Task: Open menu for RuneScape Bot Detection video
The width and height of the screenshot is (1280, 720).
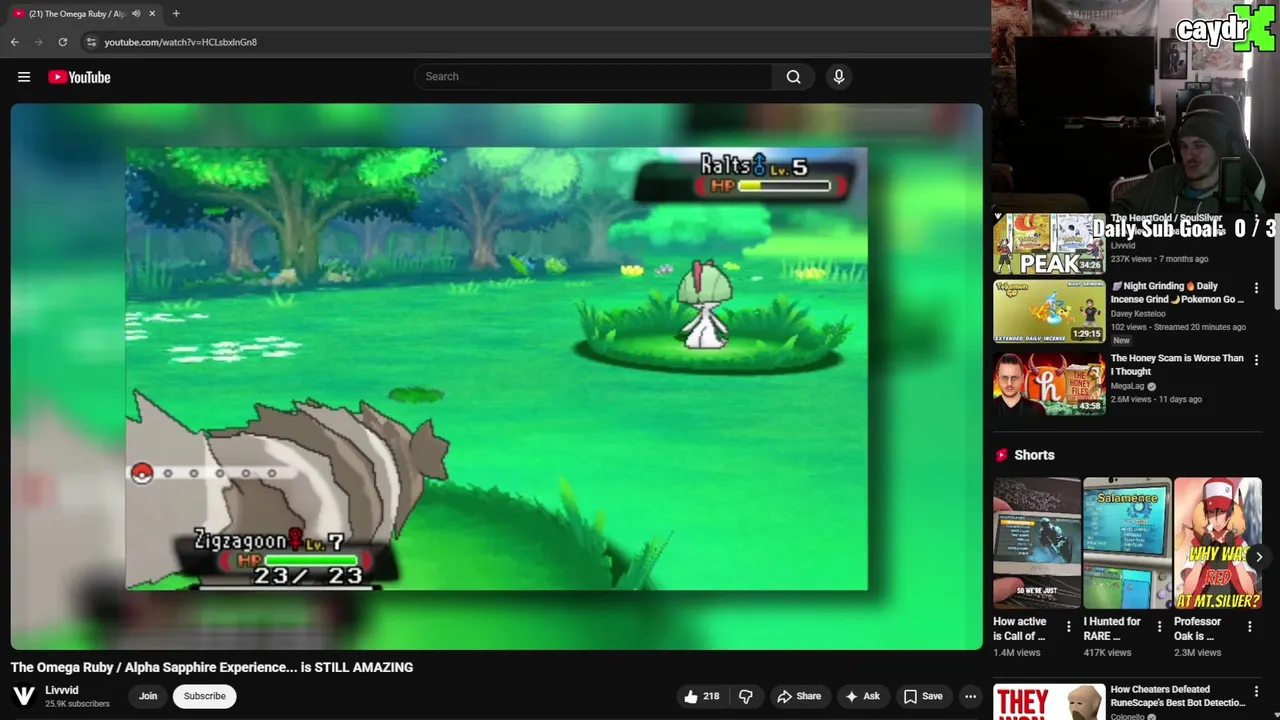Action: pyautogui.click(x=1256, y=692)
